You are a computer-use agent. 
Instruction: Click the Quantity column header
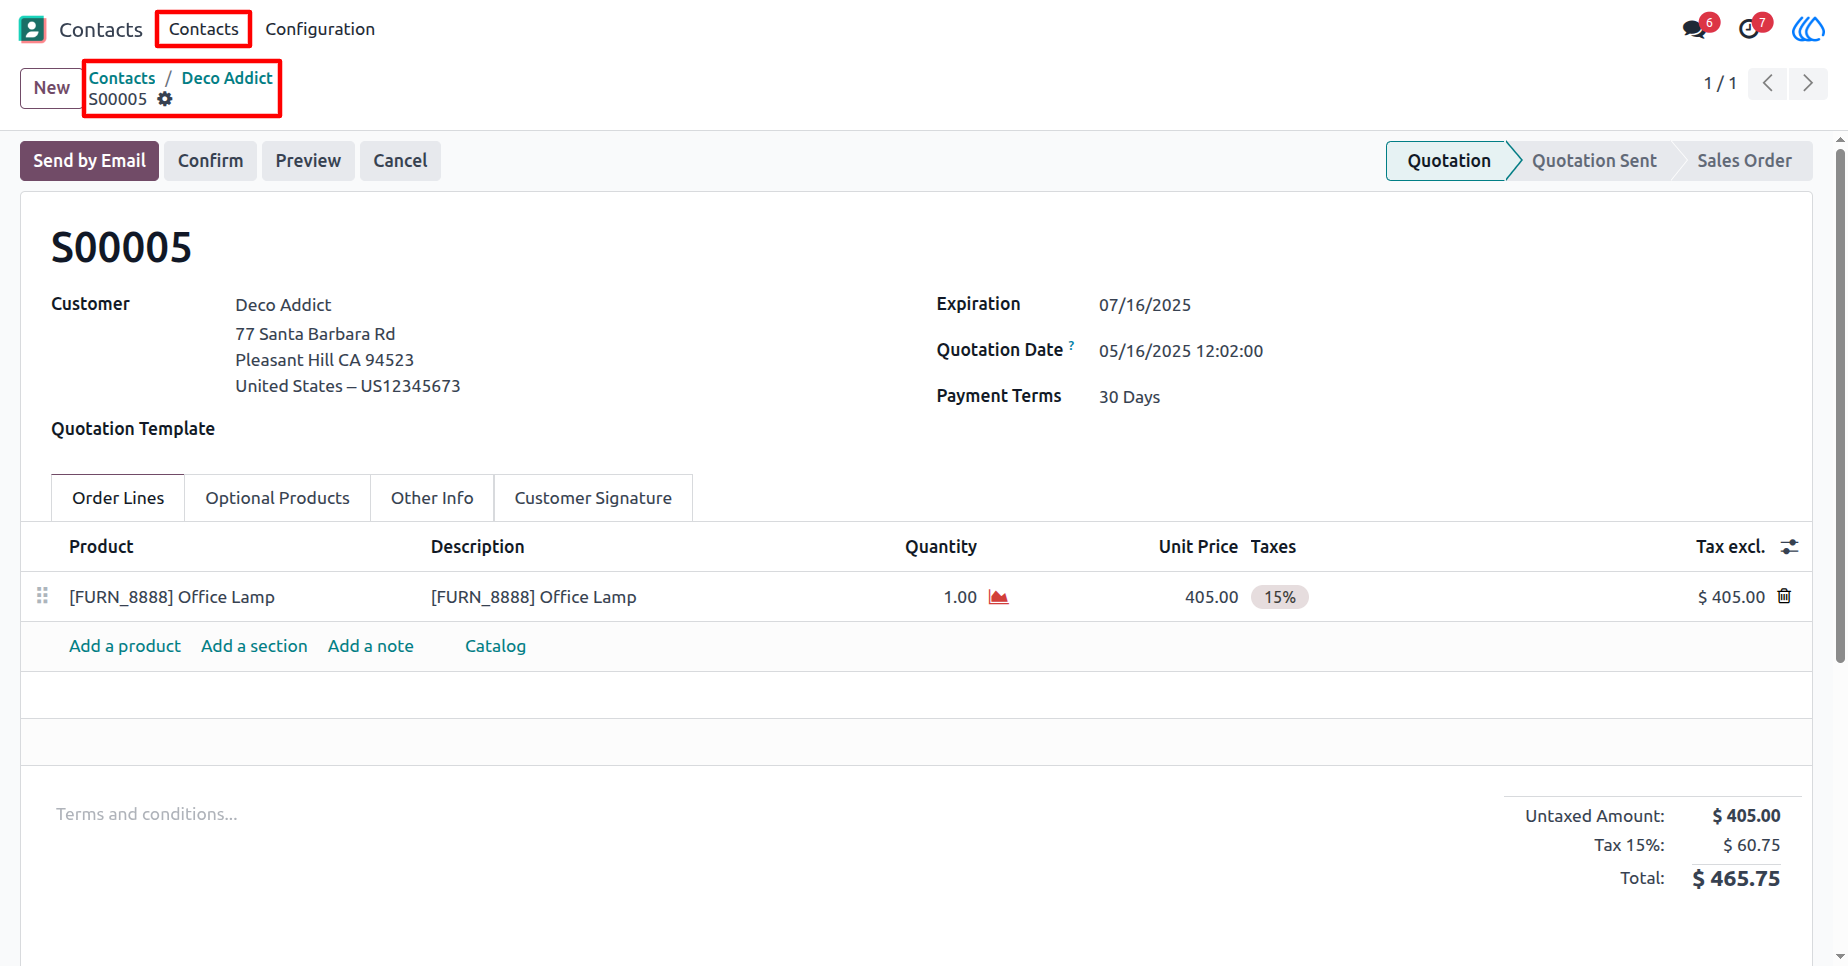pyautogui.click(x=941, y=547)
